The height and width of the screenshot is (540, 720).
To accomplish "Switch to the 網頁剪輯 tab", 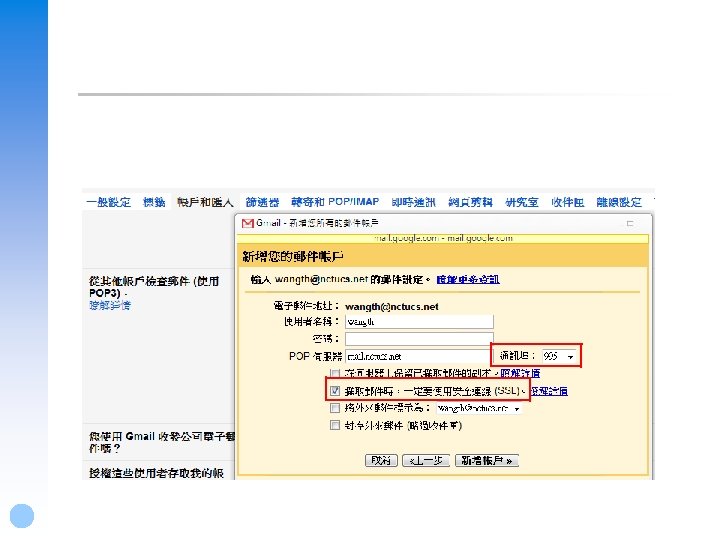I will (x=470, y=202).
